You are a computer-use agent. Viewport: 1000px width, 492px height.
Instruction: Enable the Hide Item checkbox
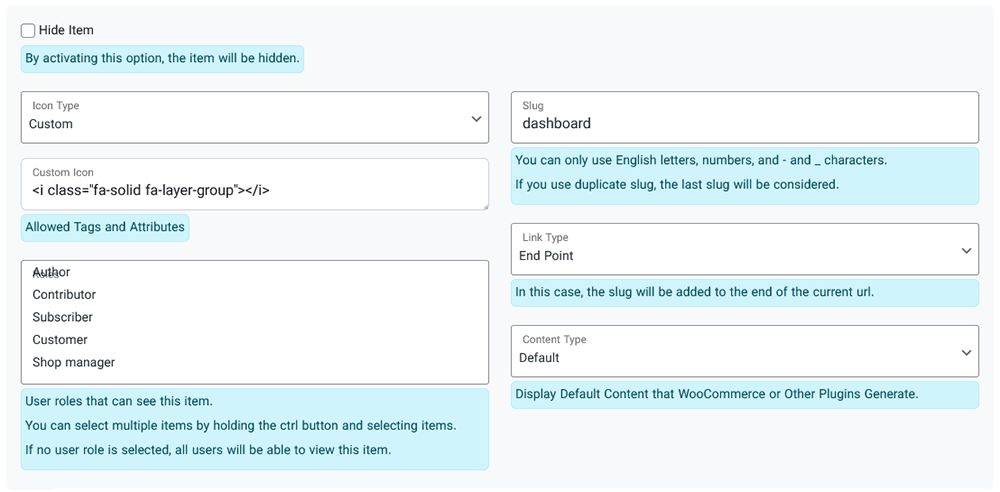click(x=28, y=31)
